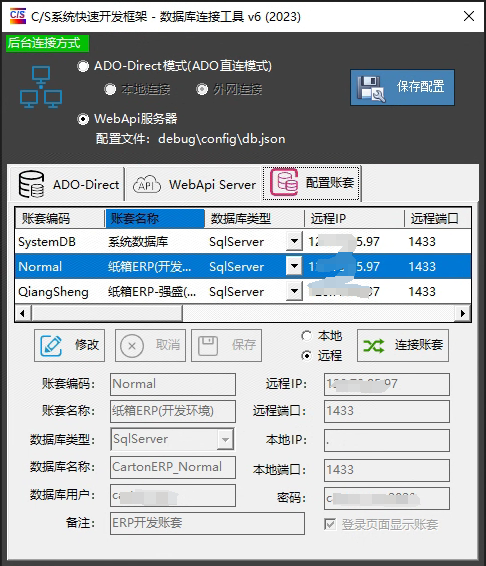Viewport: 486px width, 566px height.
Task: Switch to the ADO-Direct tab
Action: (68, 184)
